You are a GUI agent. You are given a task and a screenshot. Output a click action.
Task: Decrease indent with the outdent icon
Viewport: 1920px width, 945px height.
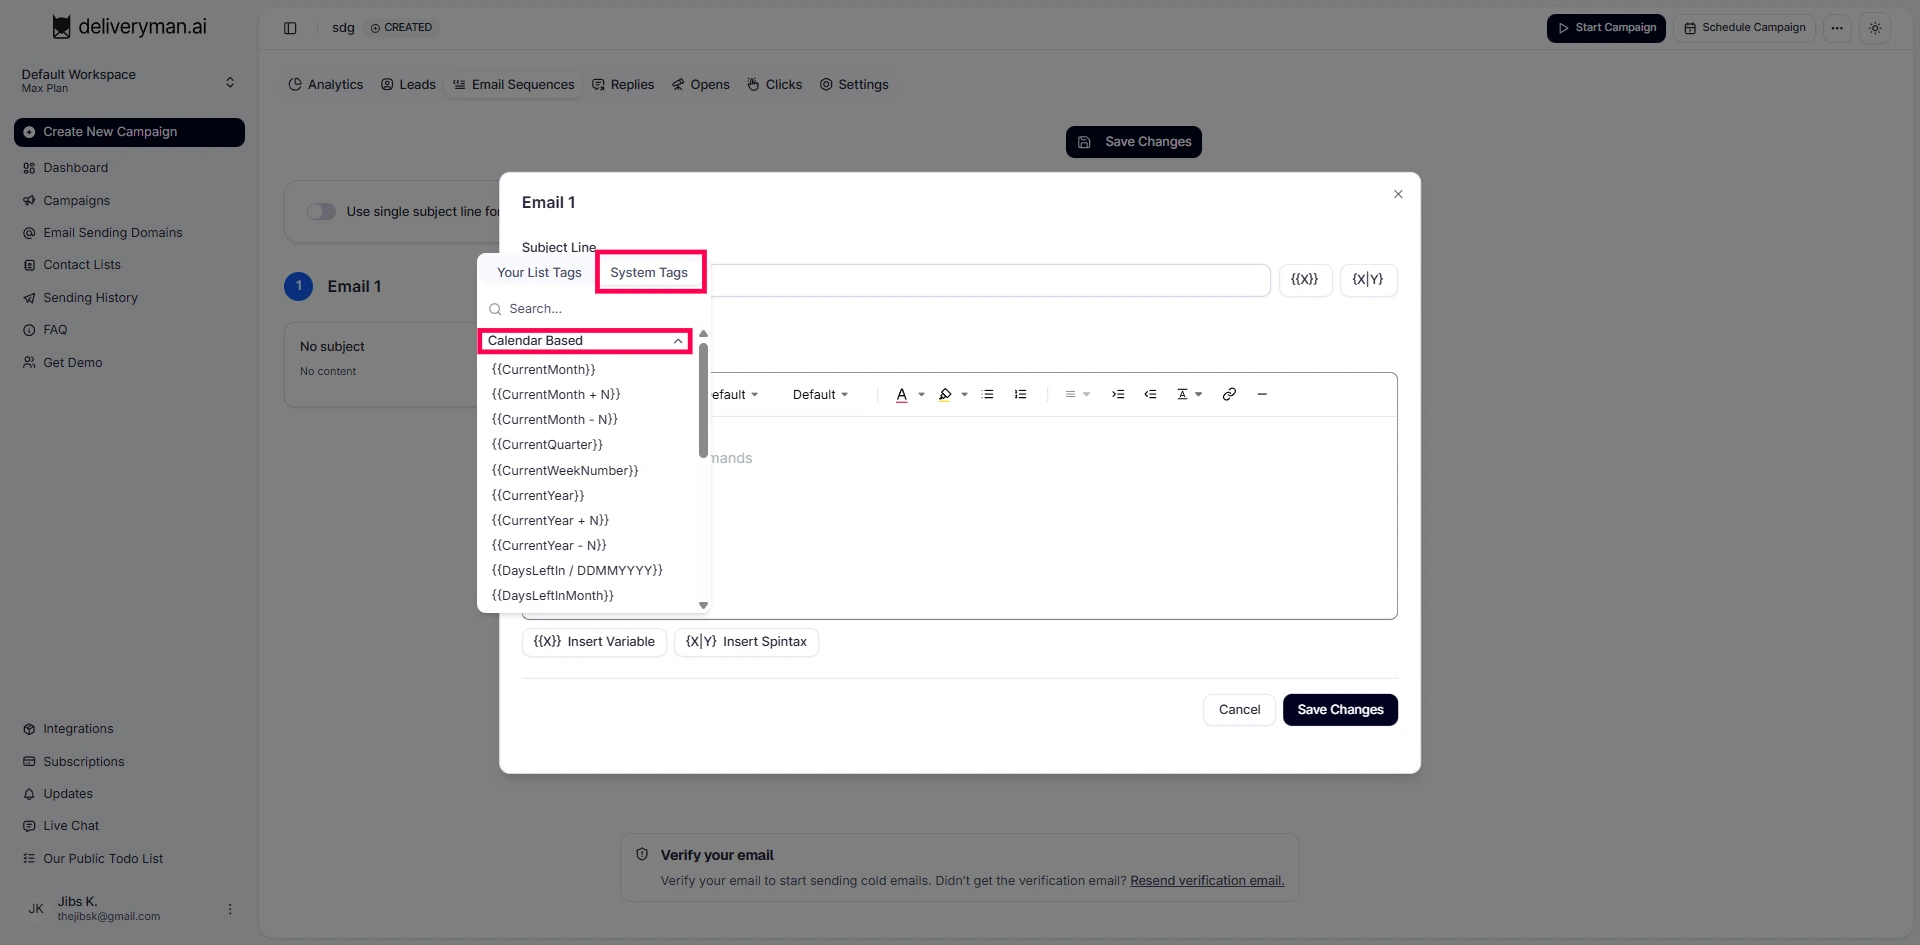(x=1150, y=395)
